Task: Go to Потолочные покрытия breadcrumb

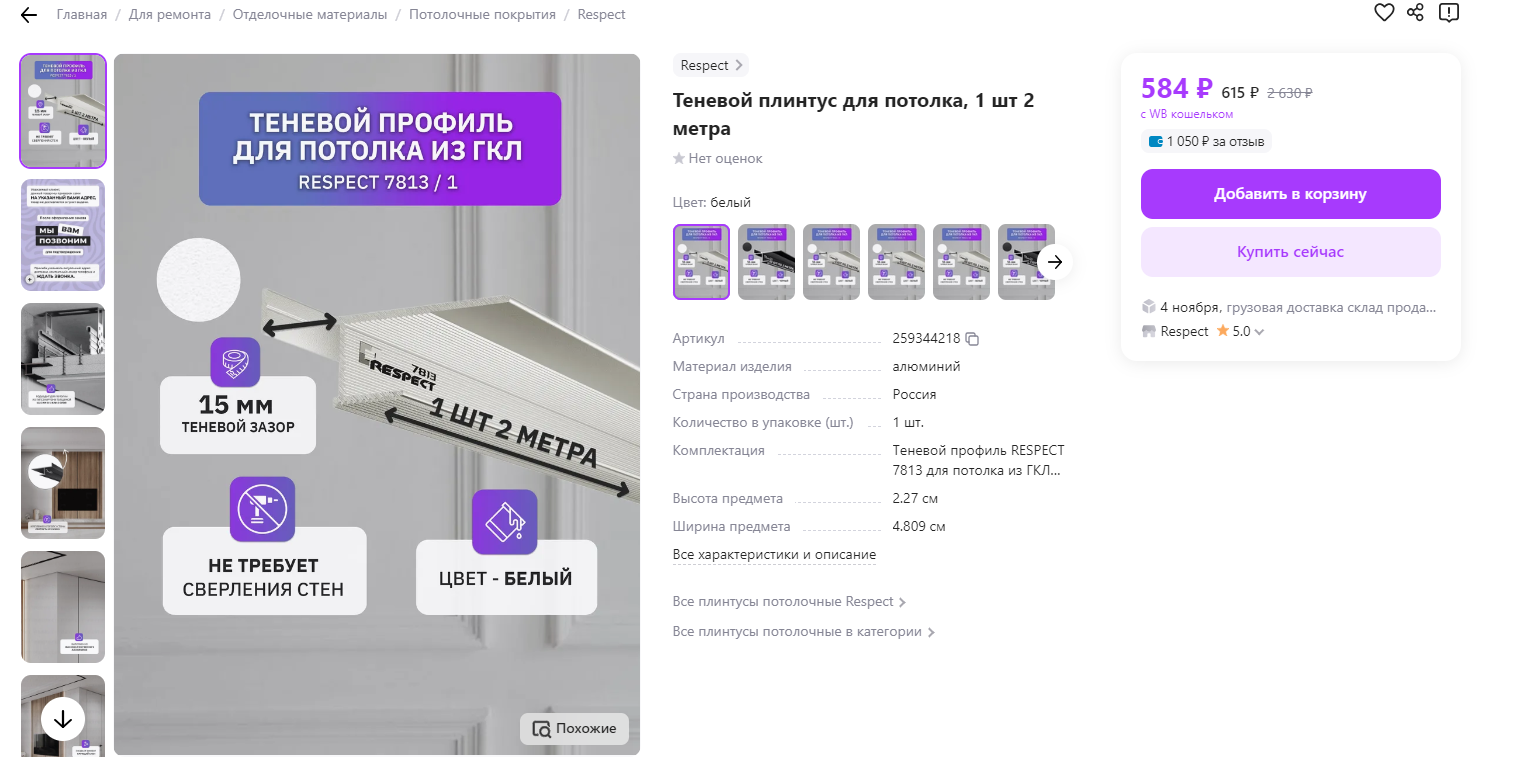Action: click(x=482, y=15)
